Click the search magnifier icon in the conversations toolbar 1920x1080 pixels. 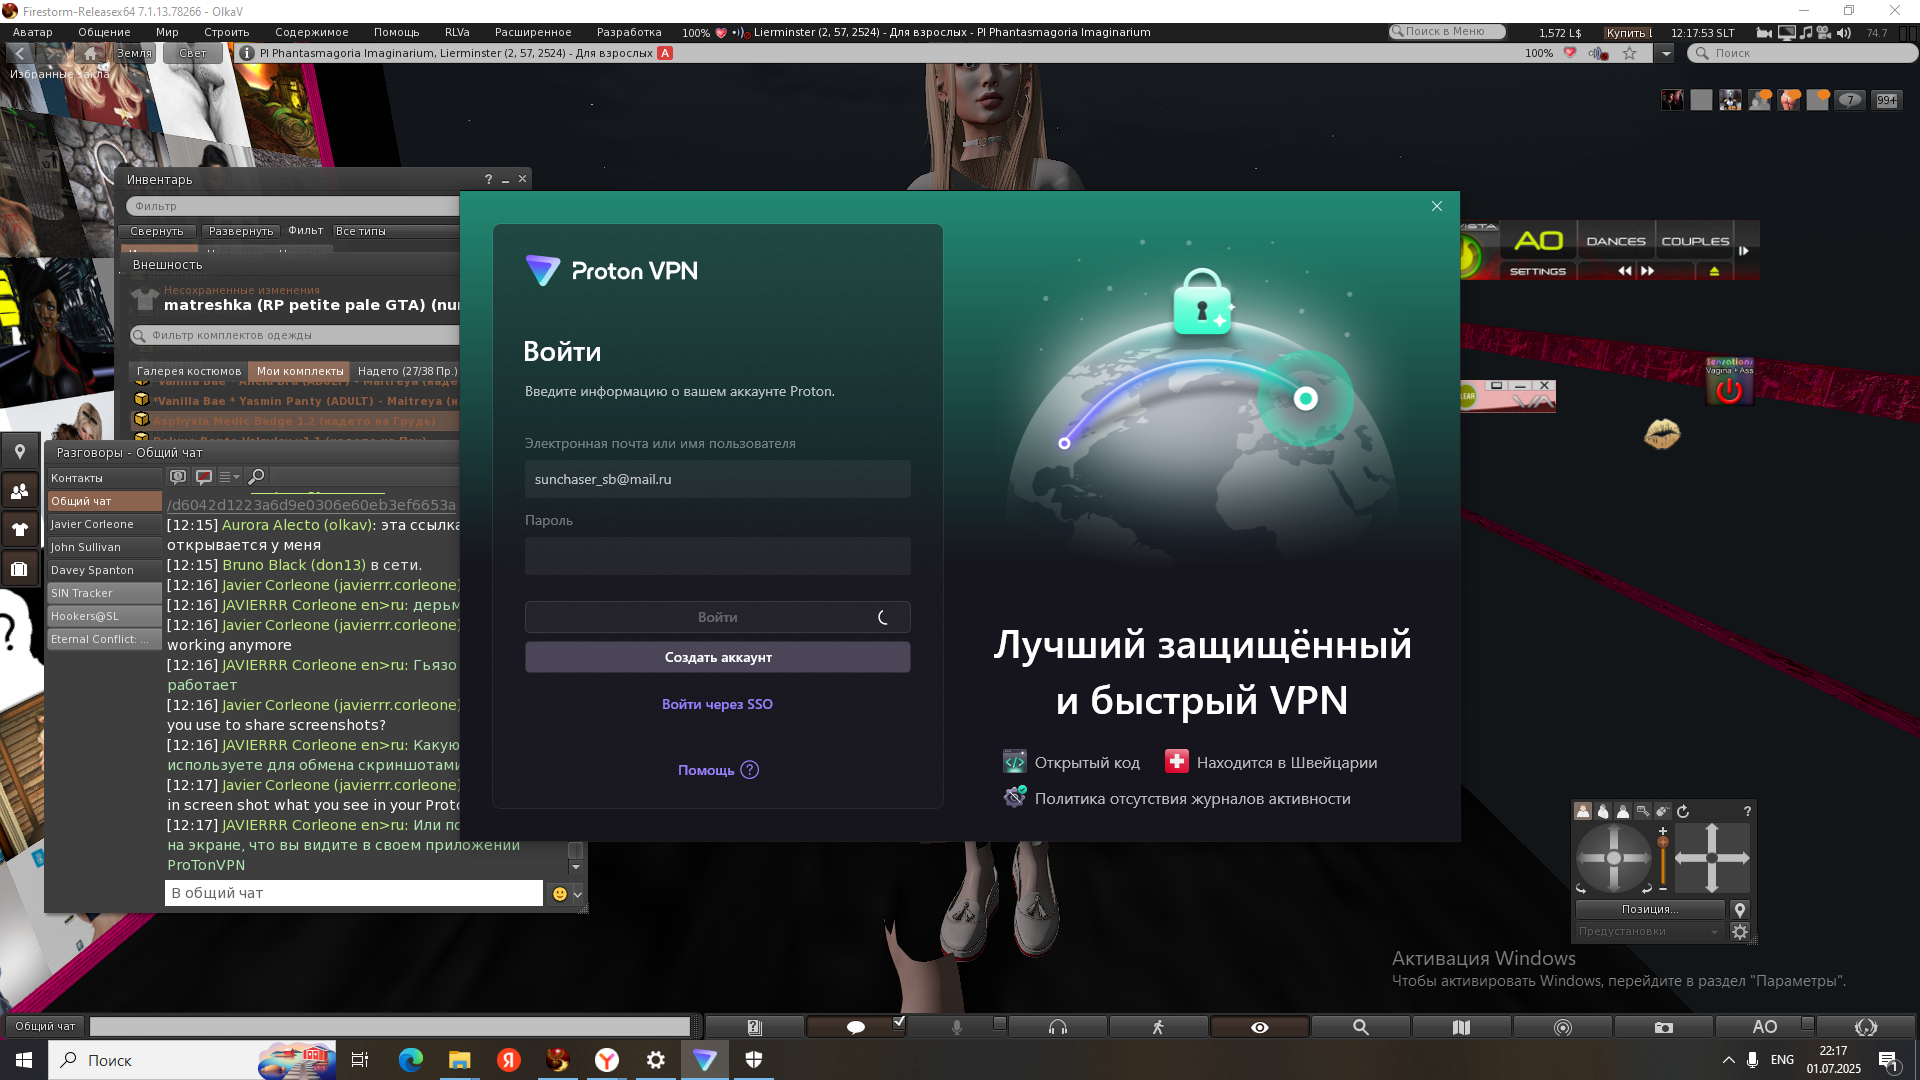pos(256,477)
